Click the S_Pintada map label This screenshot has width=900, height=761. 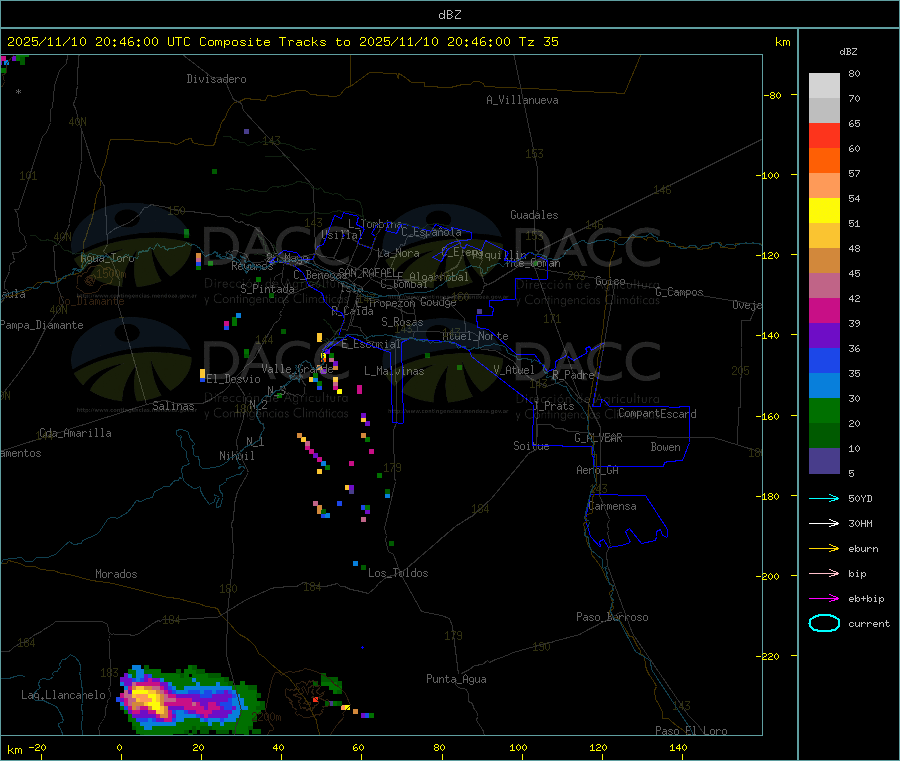[267, 289]
